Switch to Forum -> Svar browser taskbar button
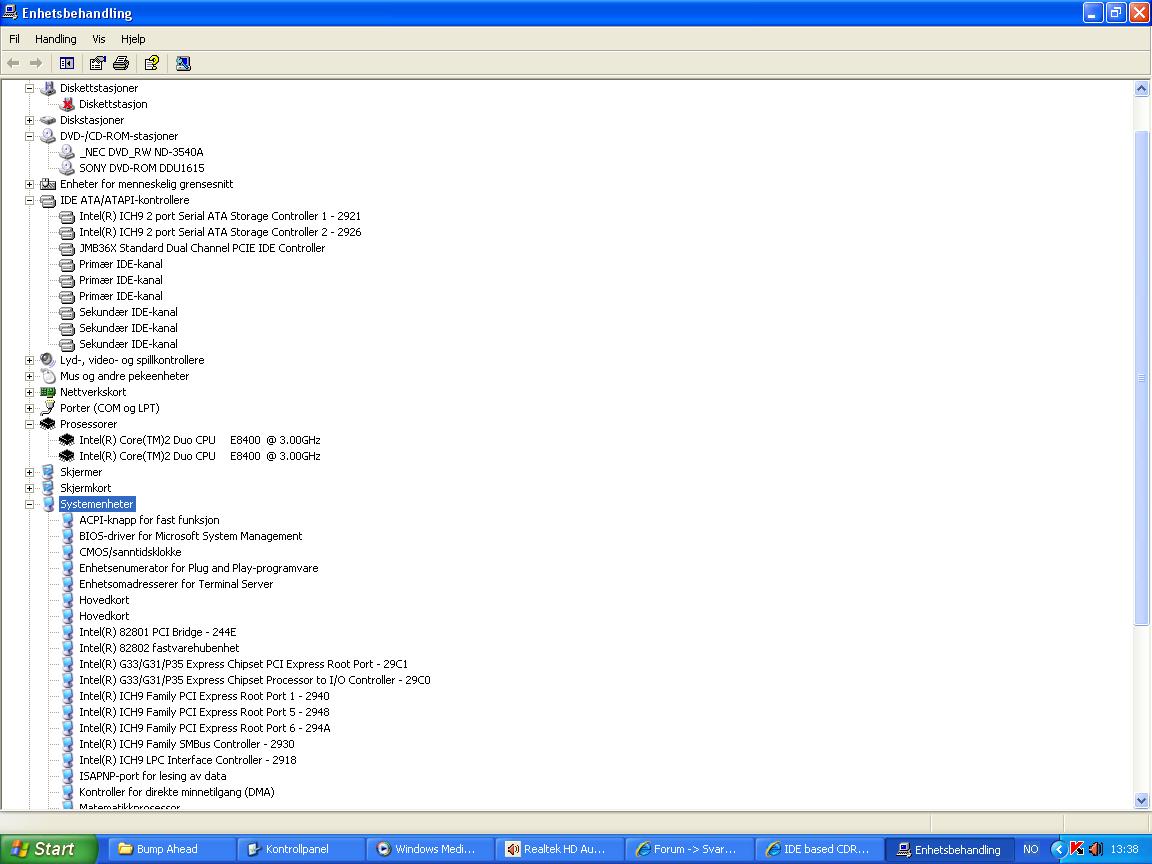 click(x=689, y=849)
